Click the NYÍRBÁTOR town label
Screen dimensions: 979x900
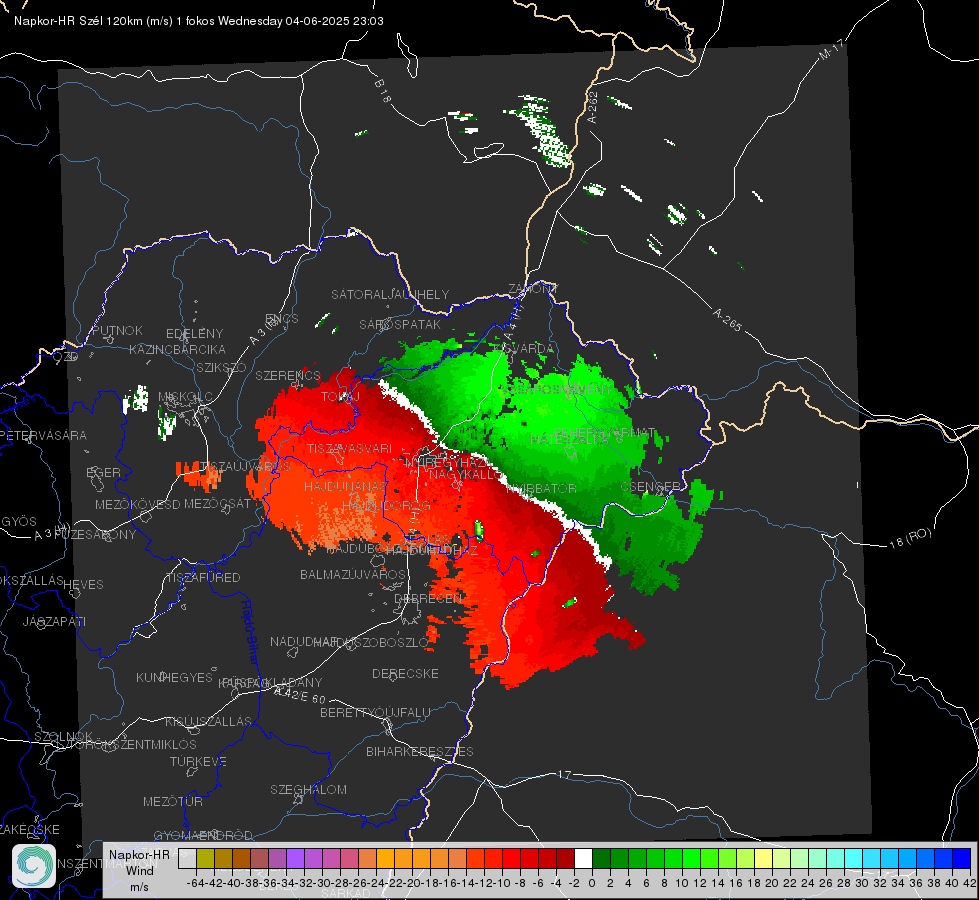[x=541, y=488]
